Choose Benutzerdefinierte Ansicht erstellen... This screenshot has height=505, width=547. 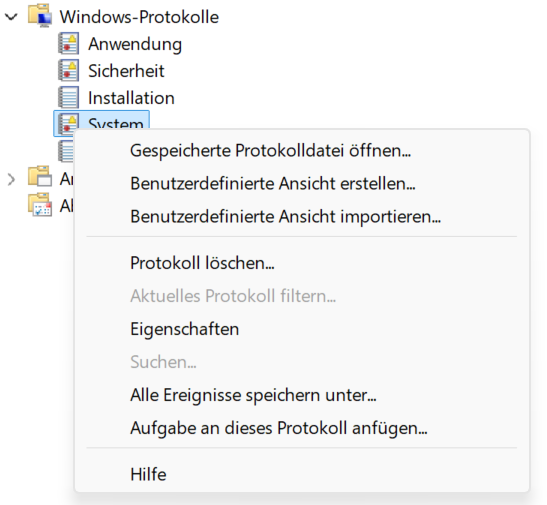click(273, 183)
